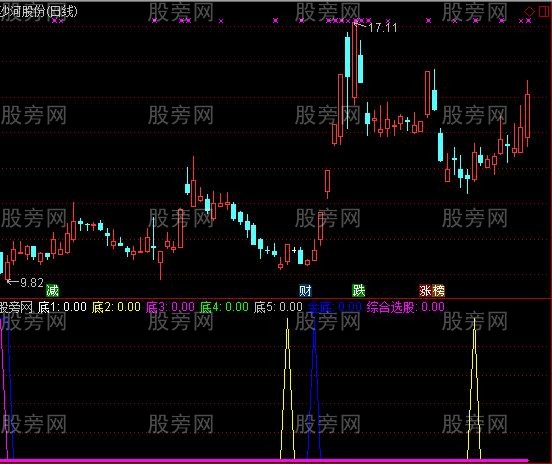Screen dimensions: 552x464
Task: Click the 沙河股份(日线) chart title
Action: (38, 12)
